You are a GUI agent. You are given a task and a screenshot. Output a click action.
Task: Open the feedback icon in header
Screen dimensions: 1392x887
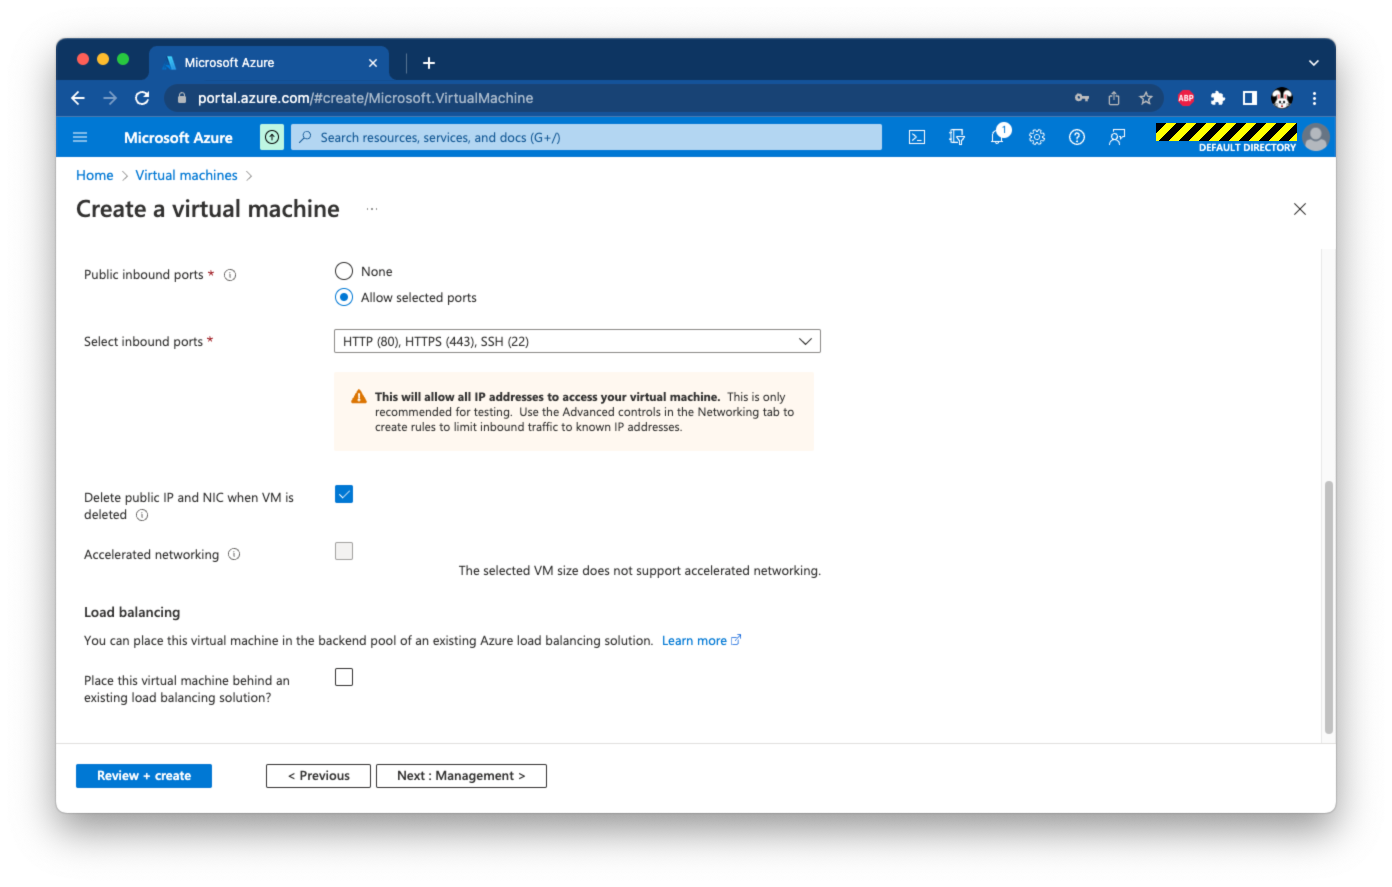1117,138
